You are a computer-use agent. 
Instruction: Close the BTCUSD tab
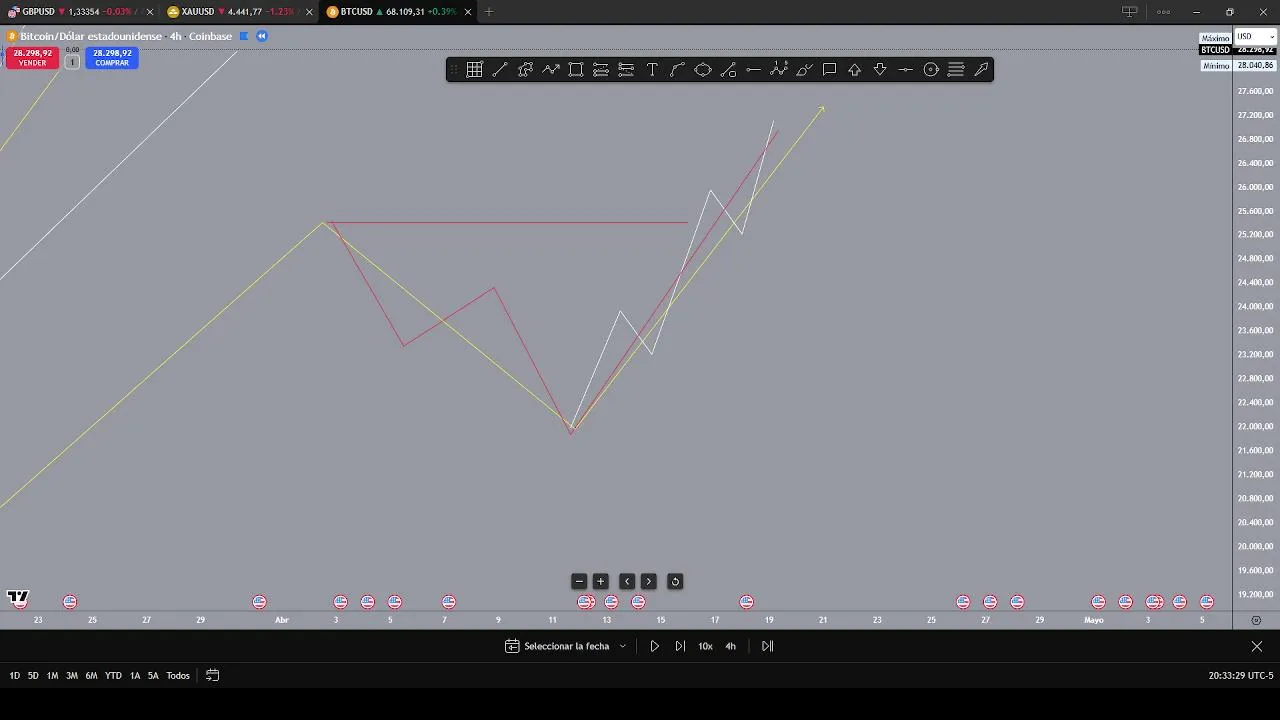468,12
